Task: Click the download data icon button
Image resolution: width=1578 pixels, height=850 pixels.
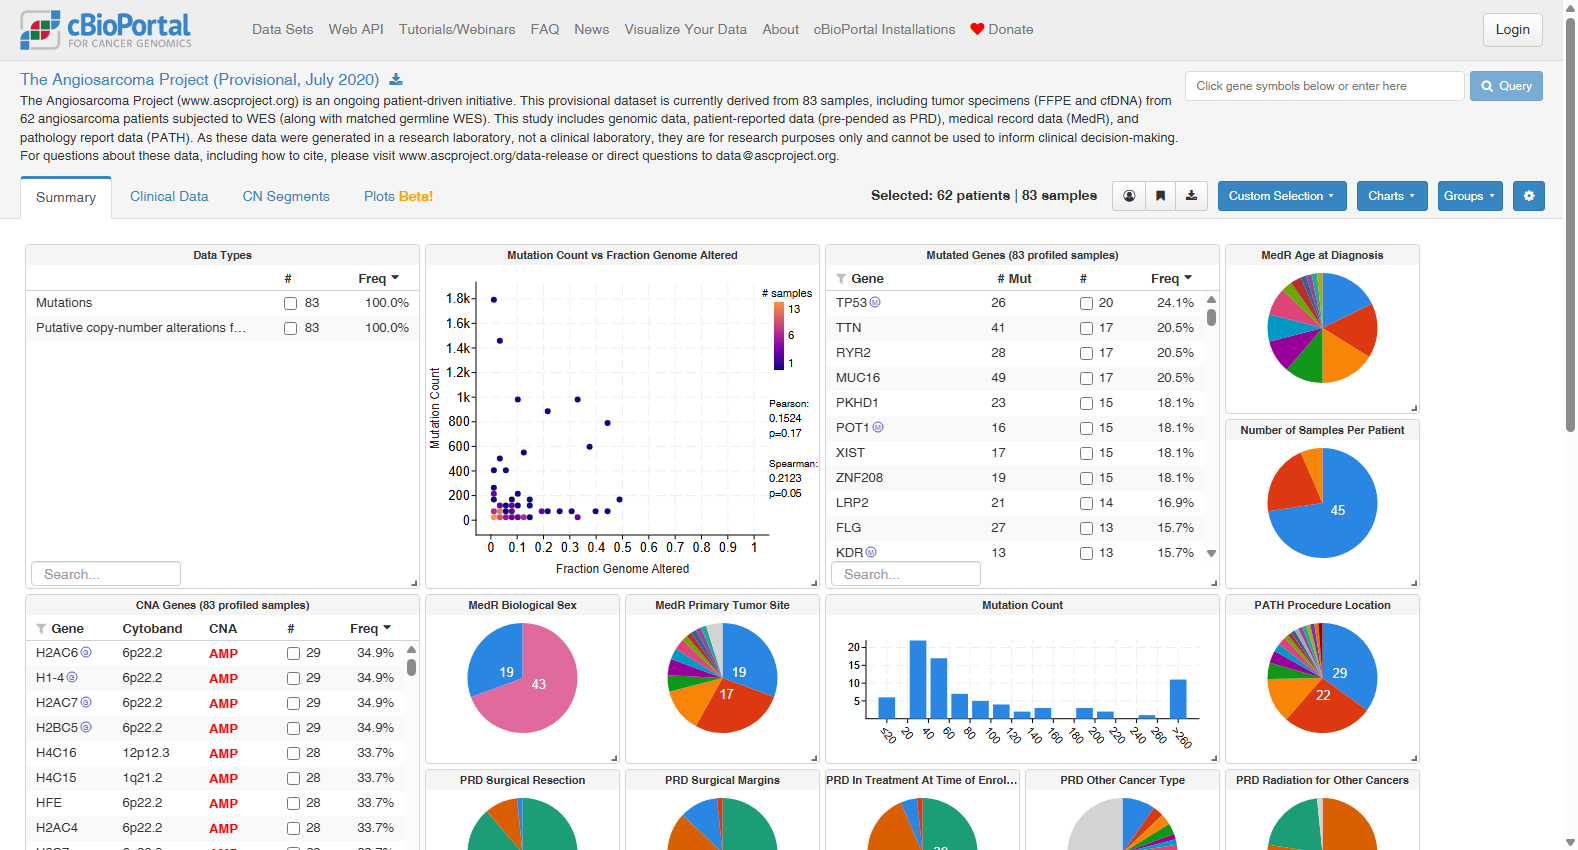Action: pos(1192,196)
